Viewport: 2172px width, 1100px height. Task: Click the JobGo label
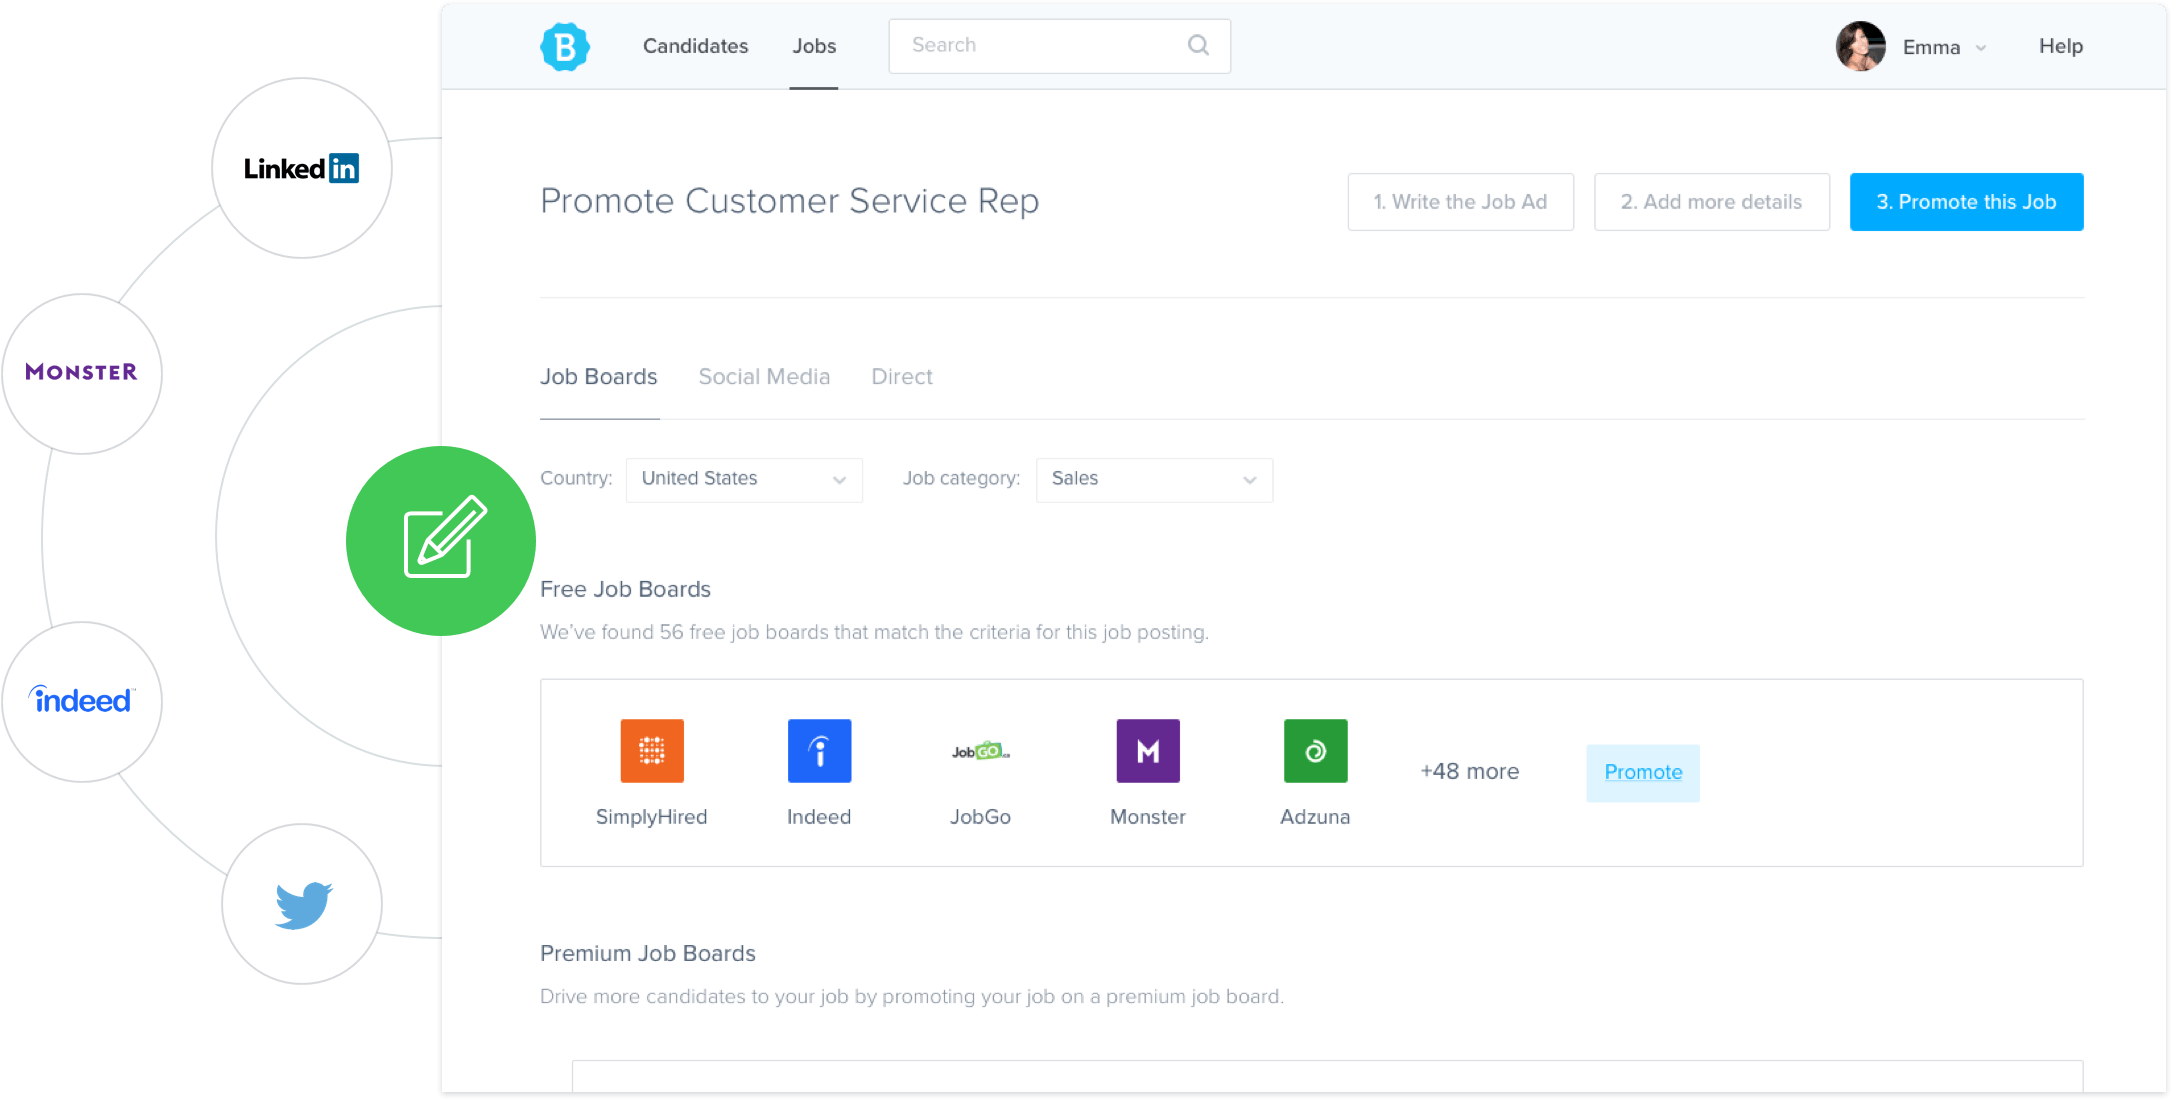pyautogui.click(x=980, y=817)
